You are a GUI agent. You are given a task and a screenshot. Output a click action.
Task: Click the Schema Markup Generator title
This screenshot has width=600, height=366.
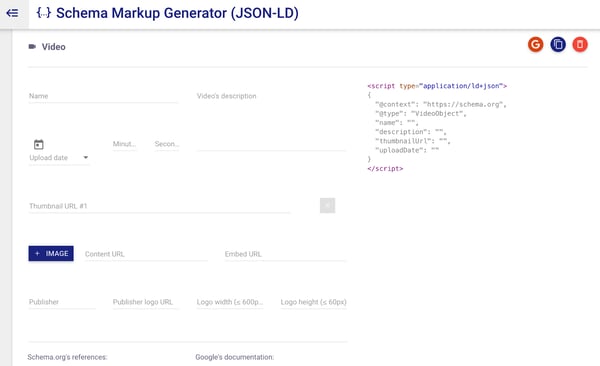177,13
